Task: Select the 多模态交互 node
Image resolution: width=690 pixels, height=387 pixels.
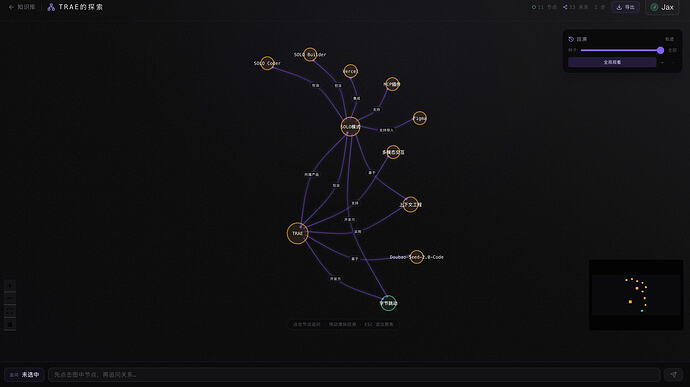Action: click(x=393, y=152)
